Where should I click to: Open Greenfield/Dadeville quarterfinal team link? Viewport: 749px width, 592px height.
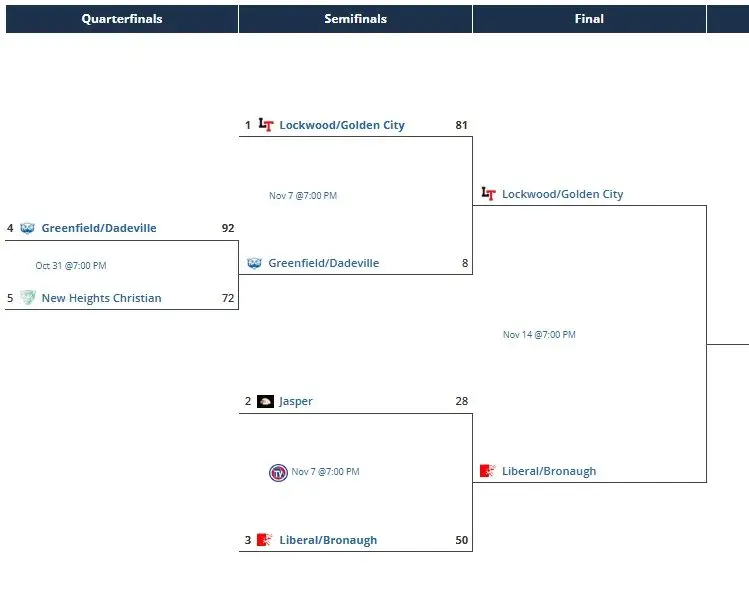tap(99, 228)
